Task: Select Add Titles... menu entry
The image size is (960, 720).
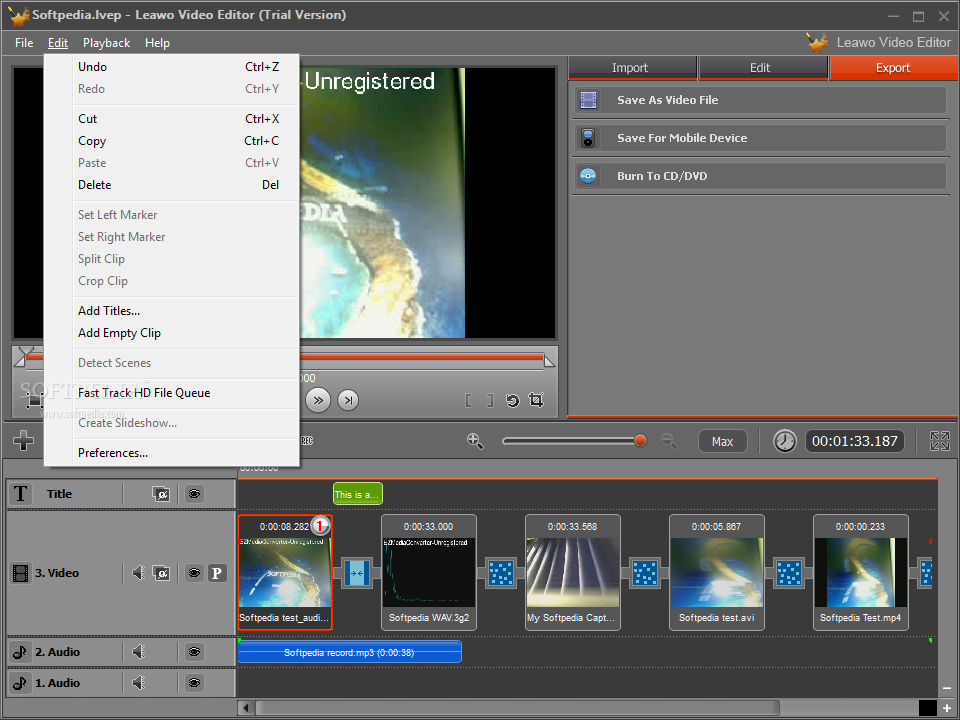Action: click(172, 311)
